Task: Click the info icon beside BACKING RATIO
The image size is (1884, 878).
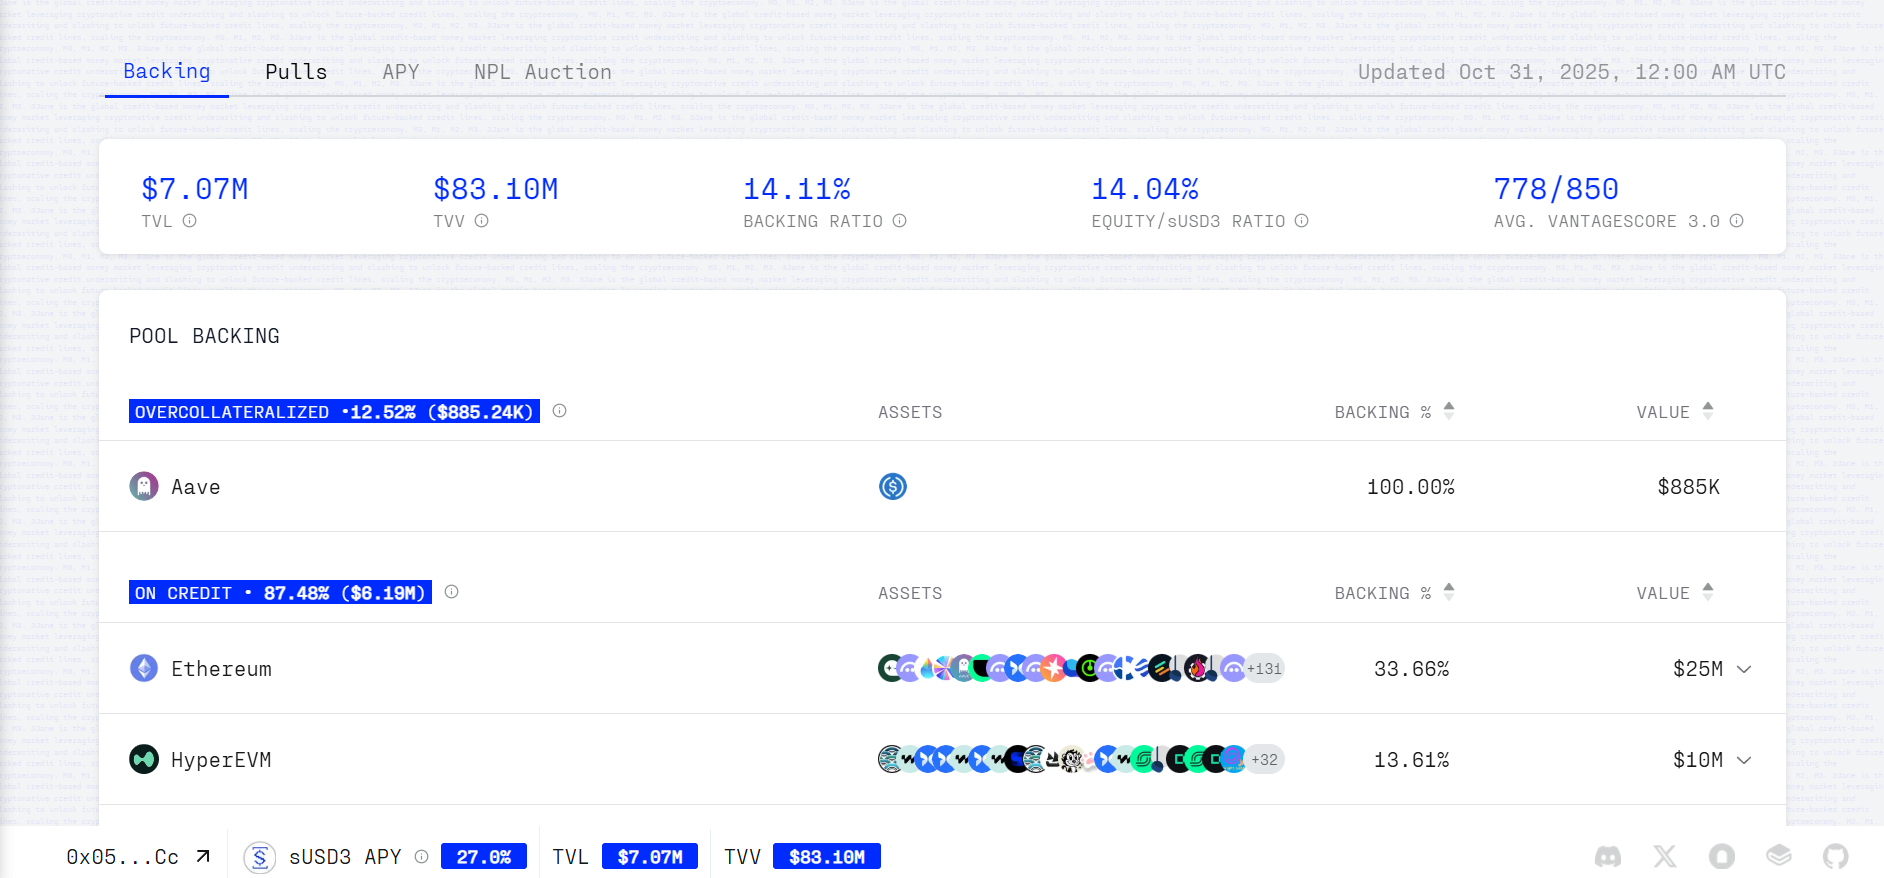Action: click(900, 221)
